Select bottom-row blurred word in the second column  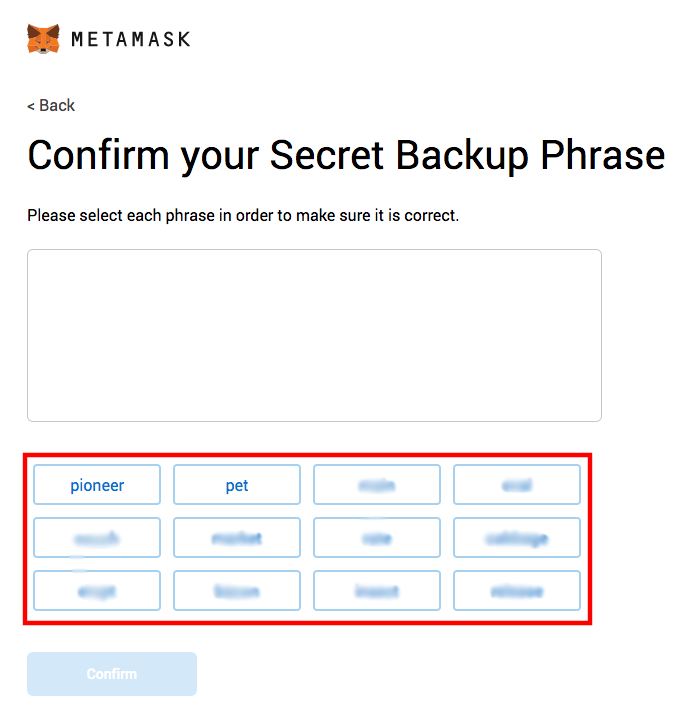click(237, 591)
